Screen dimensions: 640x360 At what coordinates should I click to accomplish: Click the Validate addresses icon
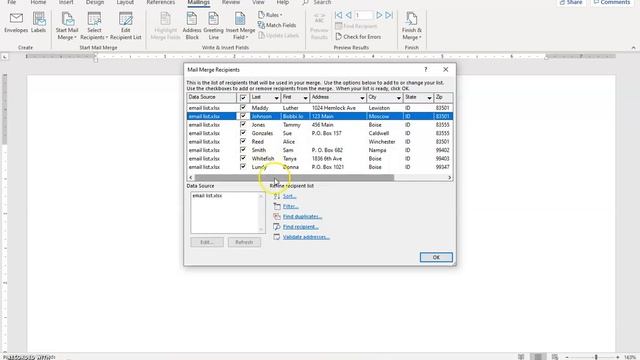point(277,237)
